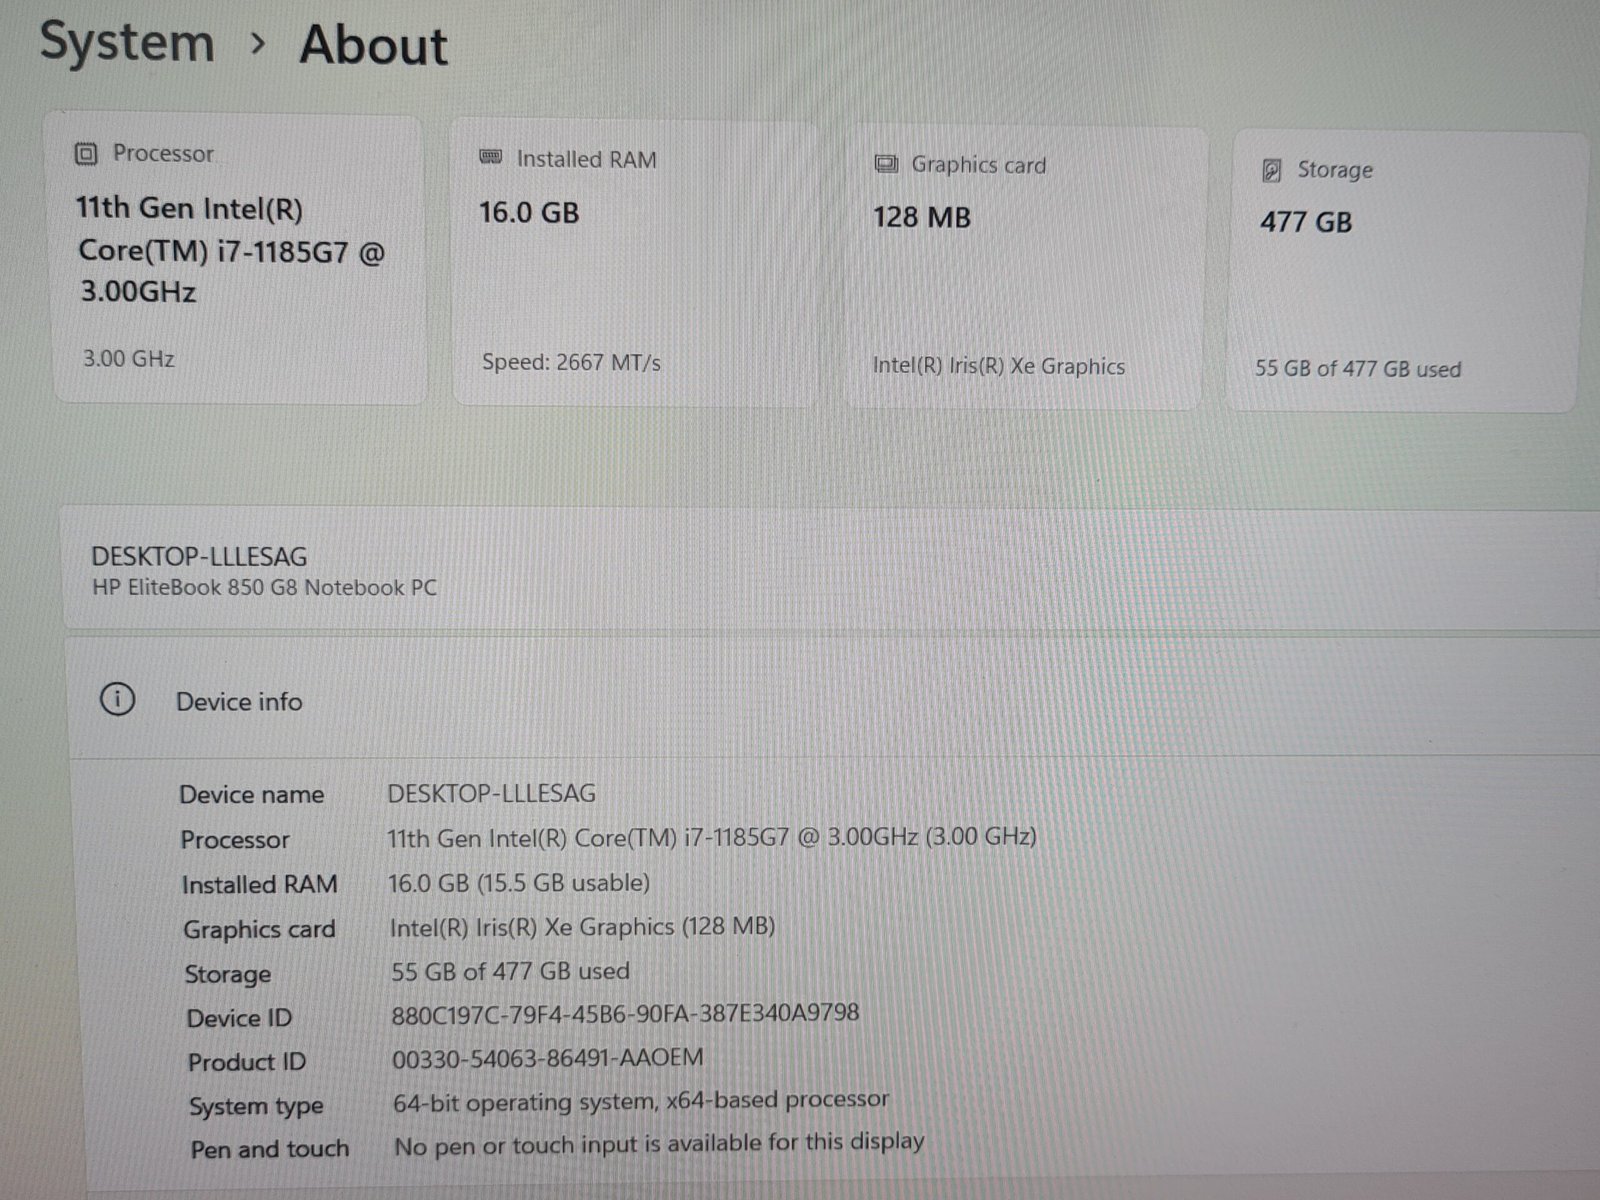This screenshot has width=1600, height=1200.
Task: Click the Storage drive icon
Action: coord(1271,170)
